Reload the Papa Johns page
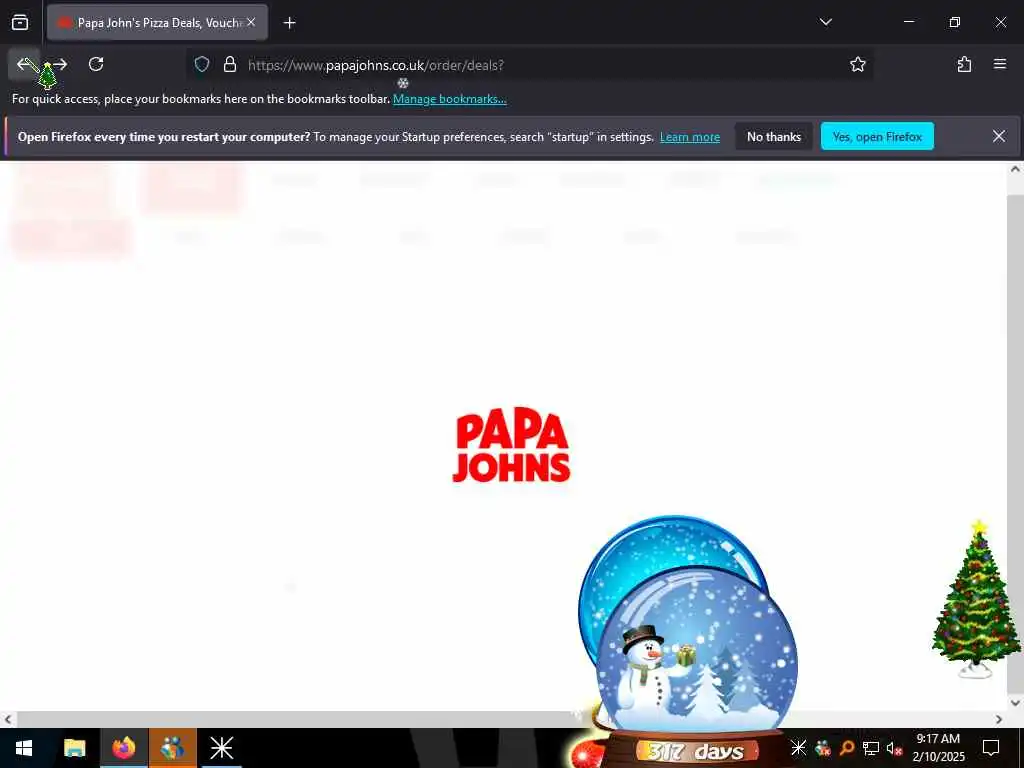The image size is (1024, 768). (96, 64)
